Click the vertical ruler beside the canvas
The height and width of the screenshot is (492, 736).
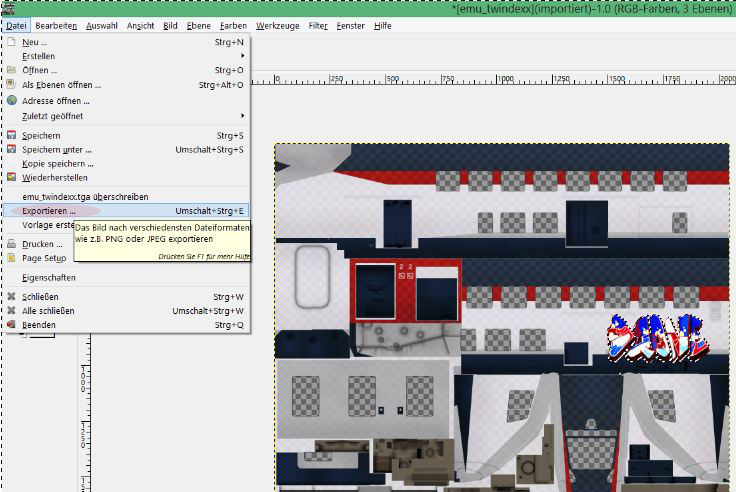click(x=85, y=413)
